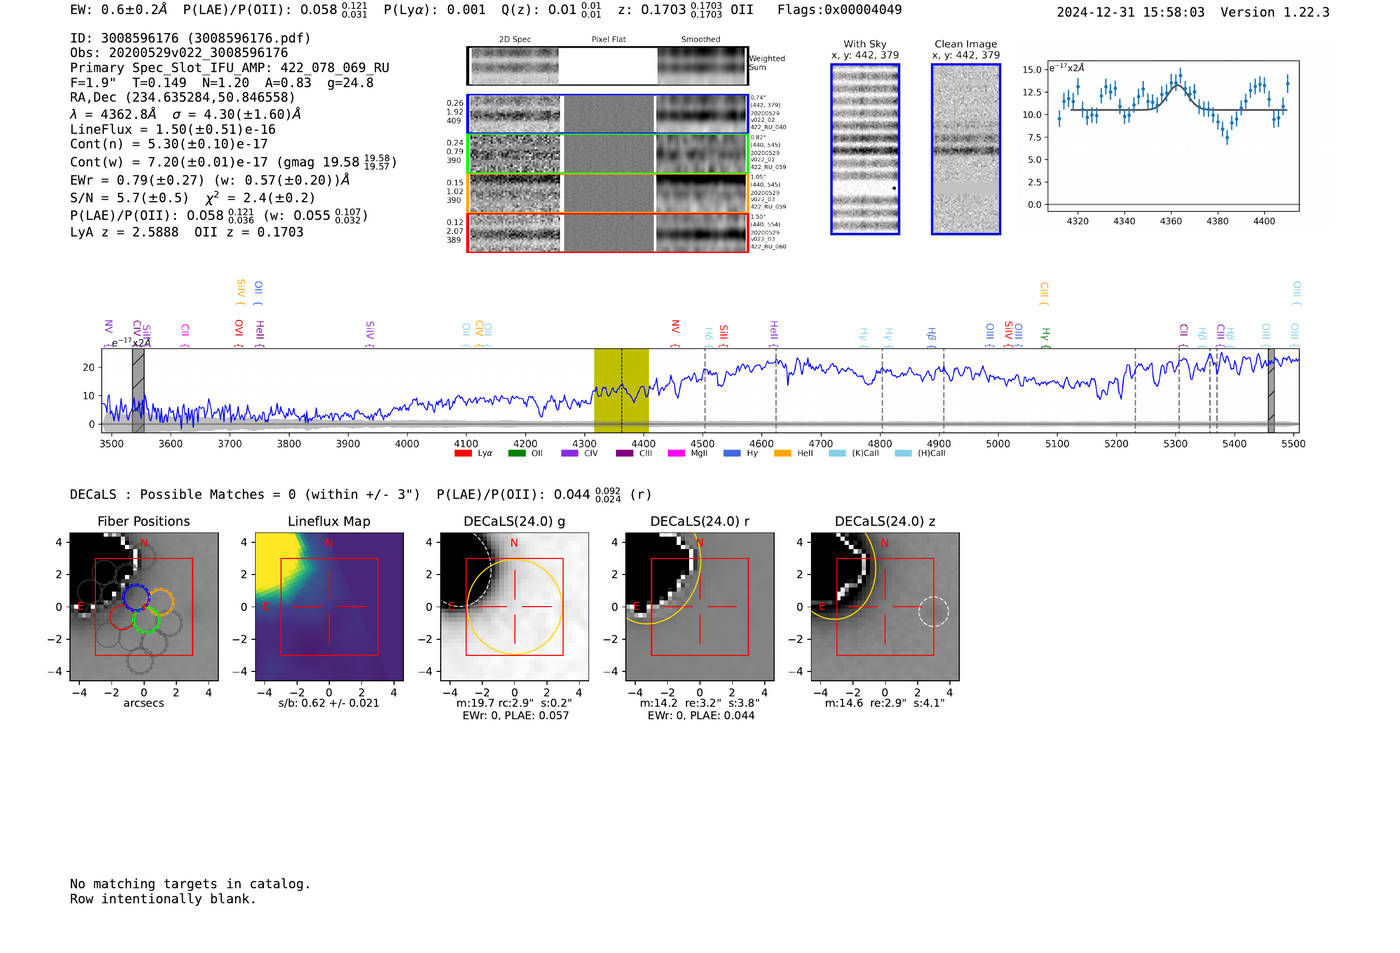1400x953 pixels.
Task: Click the Flags:0x00004049 header text
Action: click(839, 9)
